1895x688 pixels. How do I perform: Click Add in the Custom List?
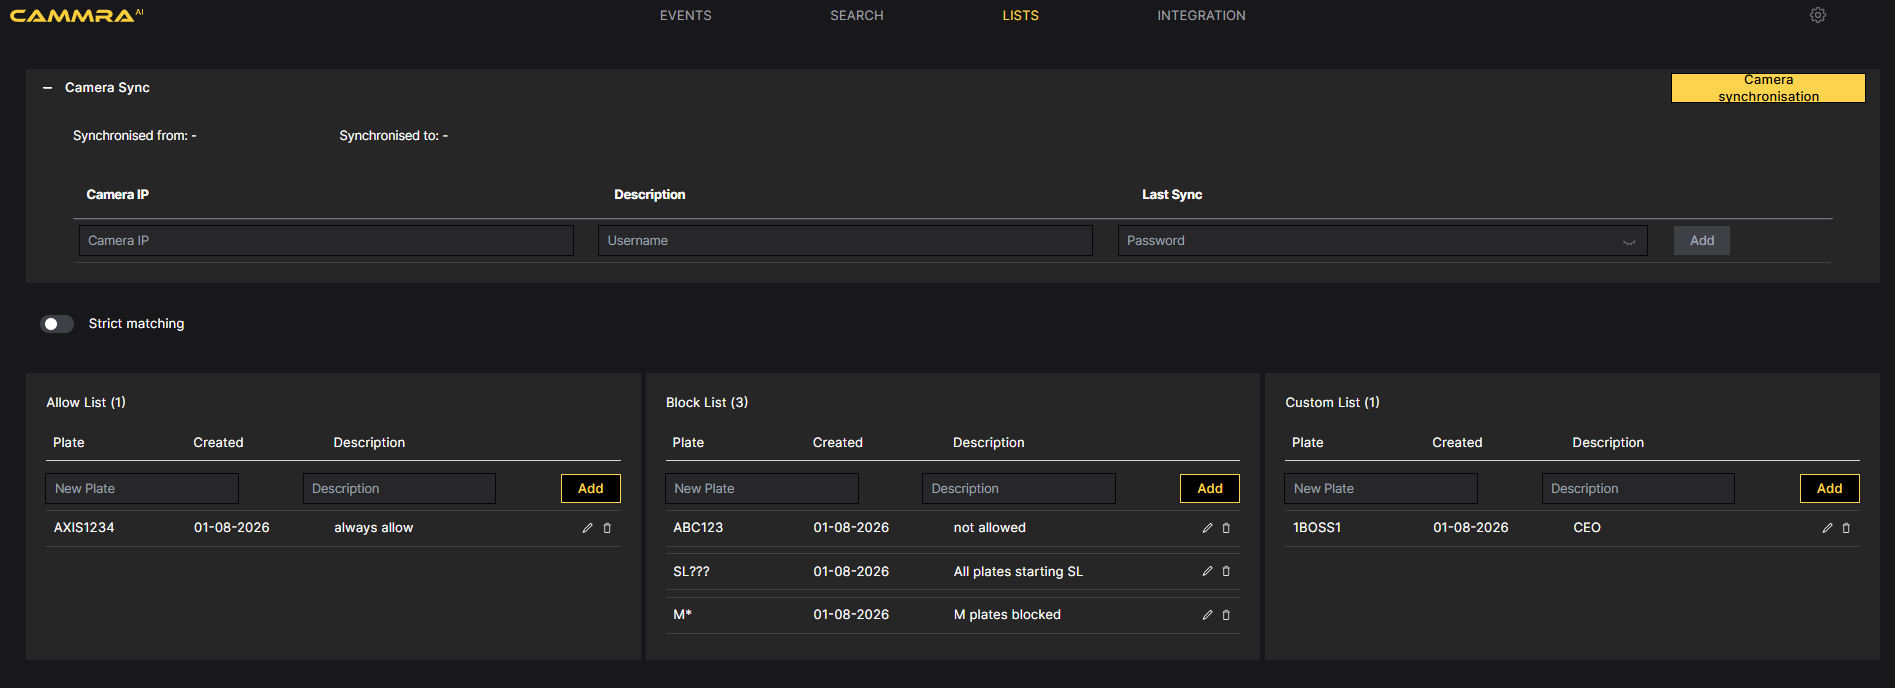(1829, 488)
